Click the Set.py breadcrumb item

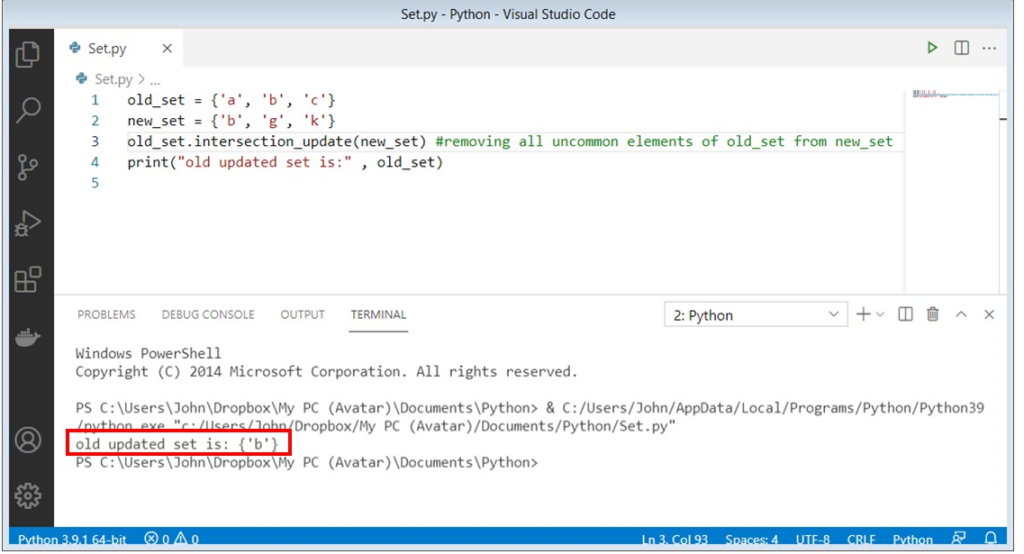coord(114,79)
